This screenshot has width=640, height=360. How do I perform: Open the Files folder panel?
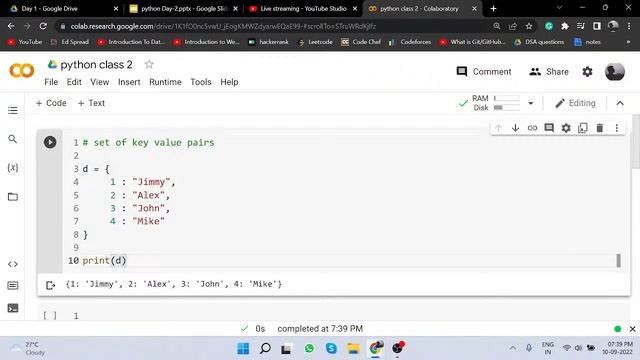click(13, 197)
